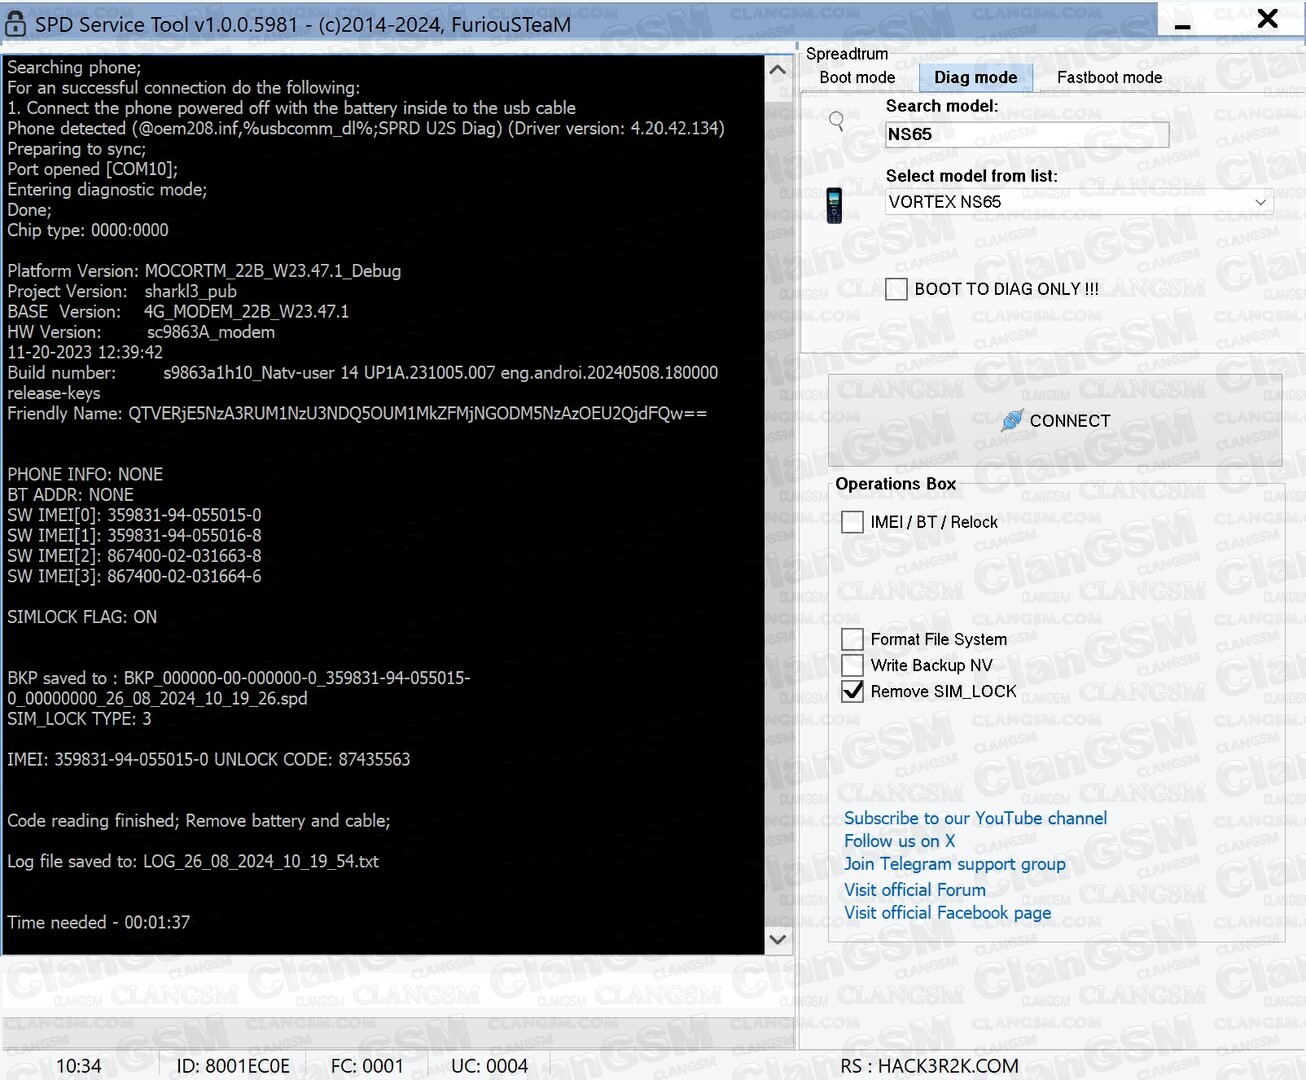Image resolution: width=1306 pixels, height=1080 pixels.
Task: Click the Friendly Name log line
Action: point(357,413)
